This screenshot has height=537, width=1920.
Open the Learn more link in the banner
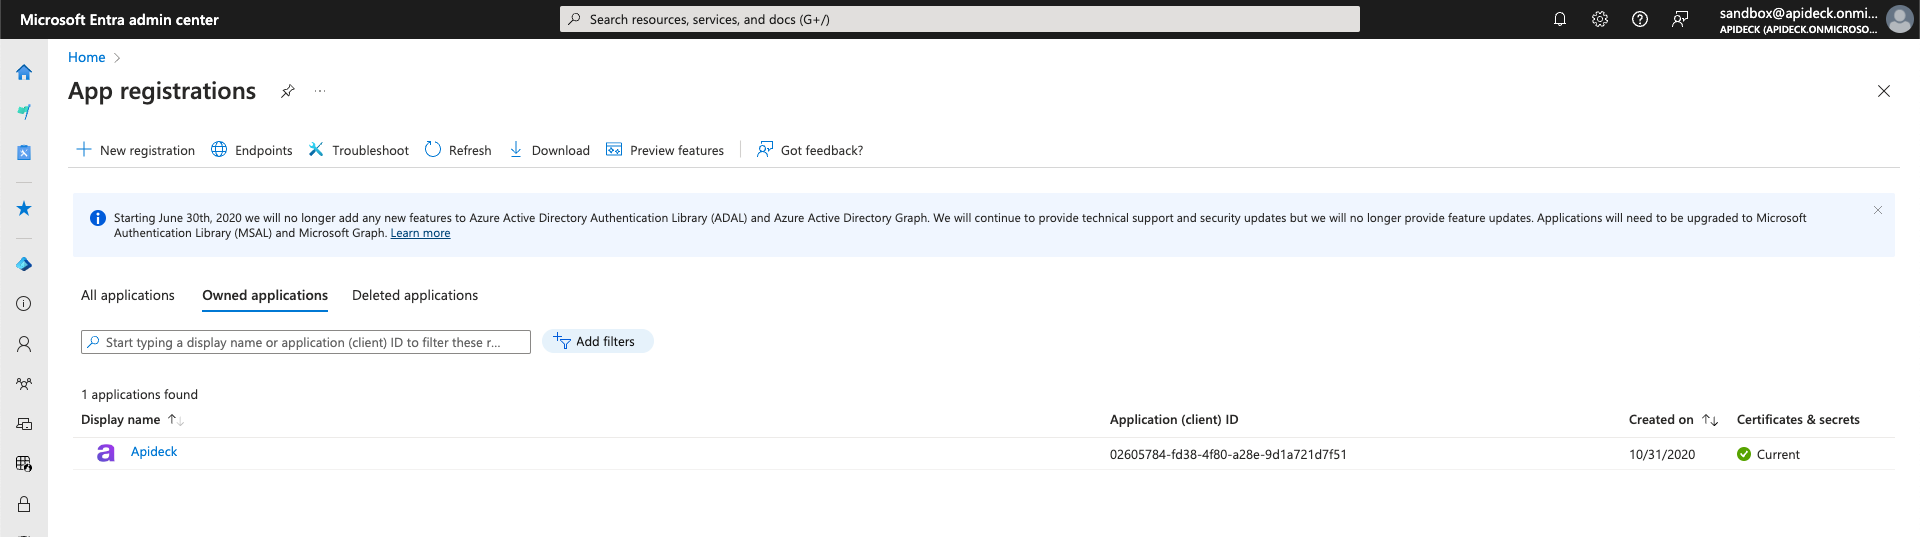(x=420, y=233)
